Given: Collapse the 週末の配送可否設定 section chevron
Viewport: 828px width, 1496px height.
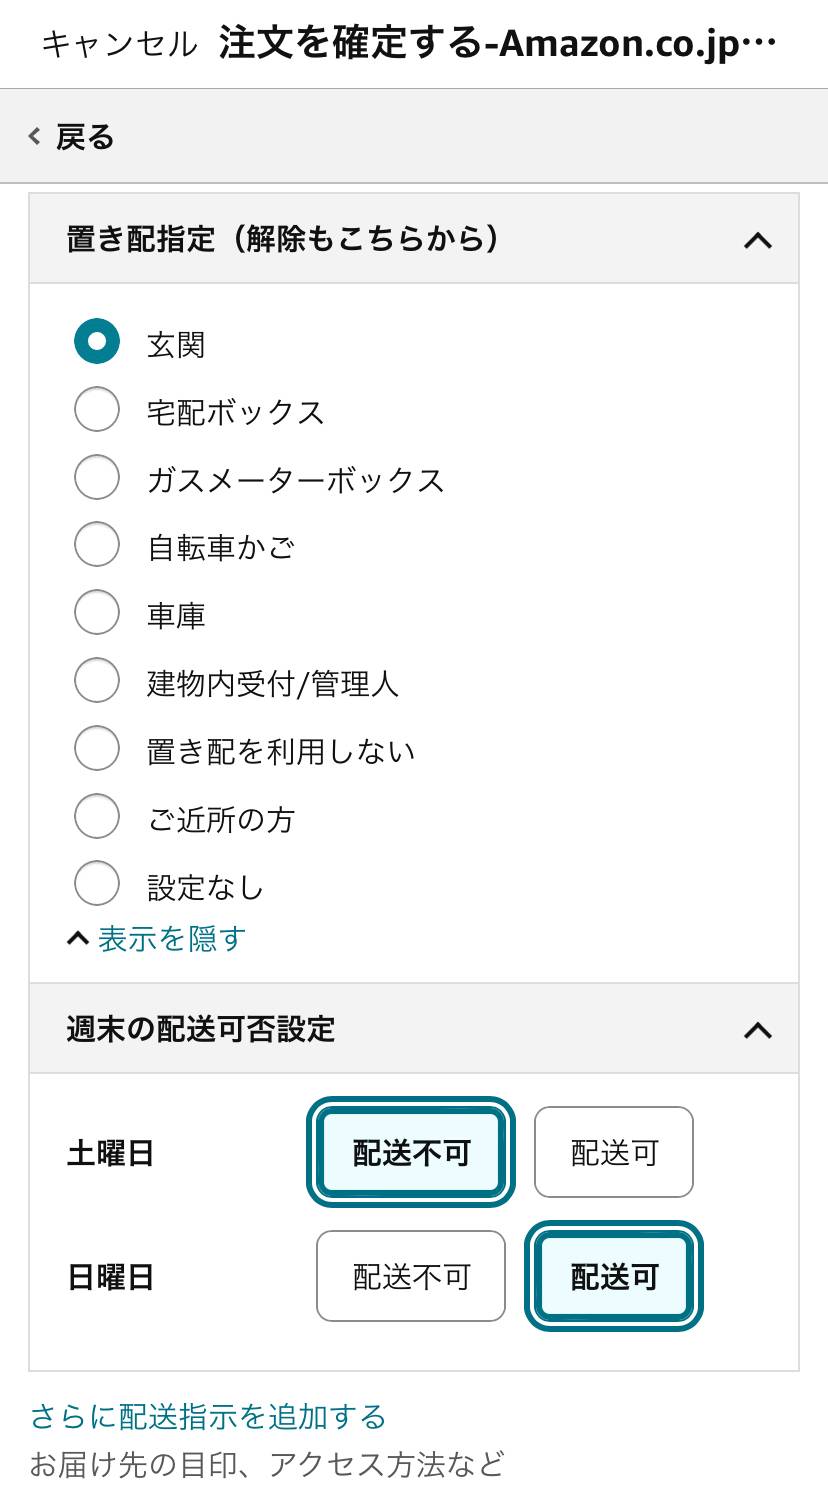Looking at the screenshot, I should tap(759, 1028).
